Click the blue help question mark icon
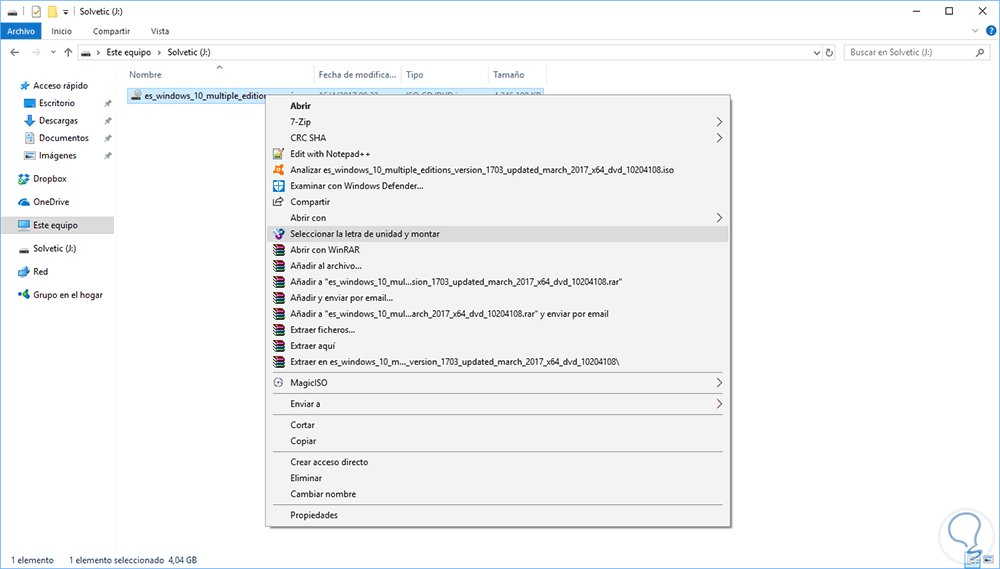1000x569 pixels. [990, 31]
